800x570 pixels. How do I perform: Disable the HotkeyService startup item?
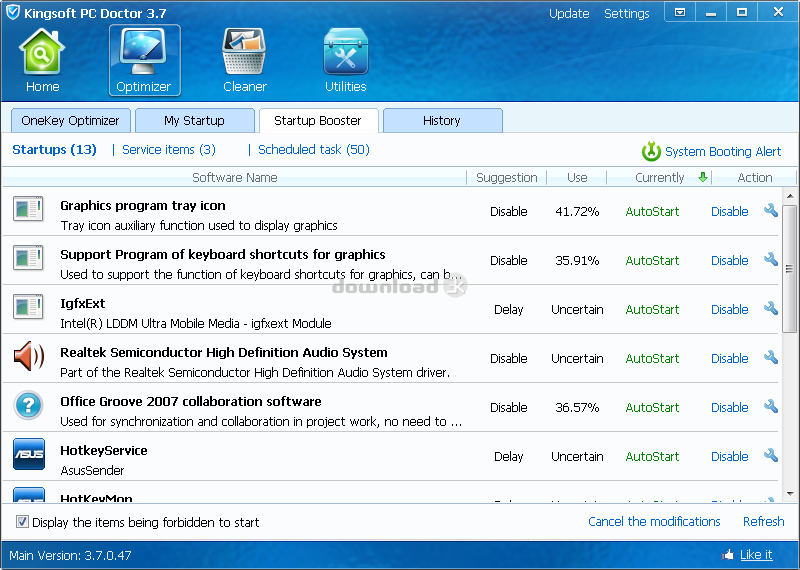coord(730,456)
